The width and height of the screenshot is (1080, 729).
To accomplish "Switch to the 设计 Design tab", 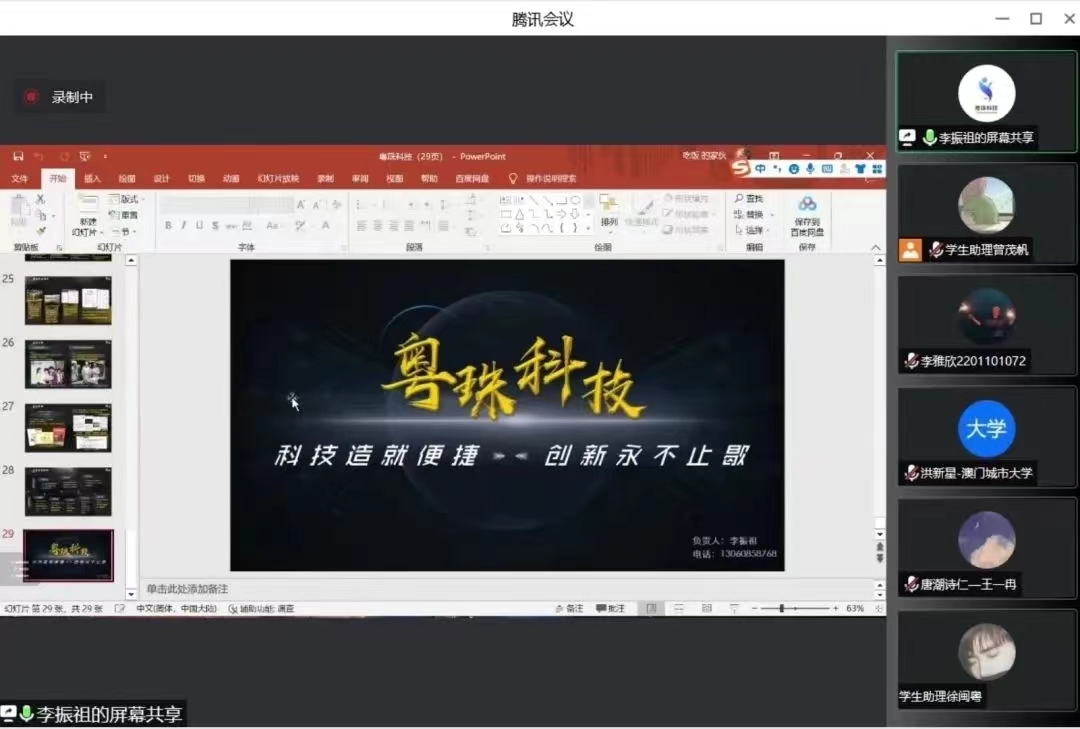I will point(161,178).
